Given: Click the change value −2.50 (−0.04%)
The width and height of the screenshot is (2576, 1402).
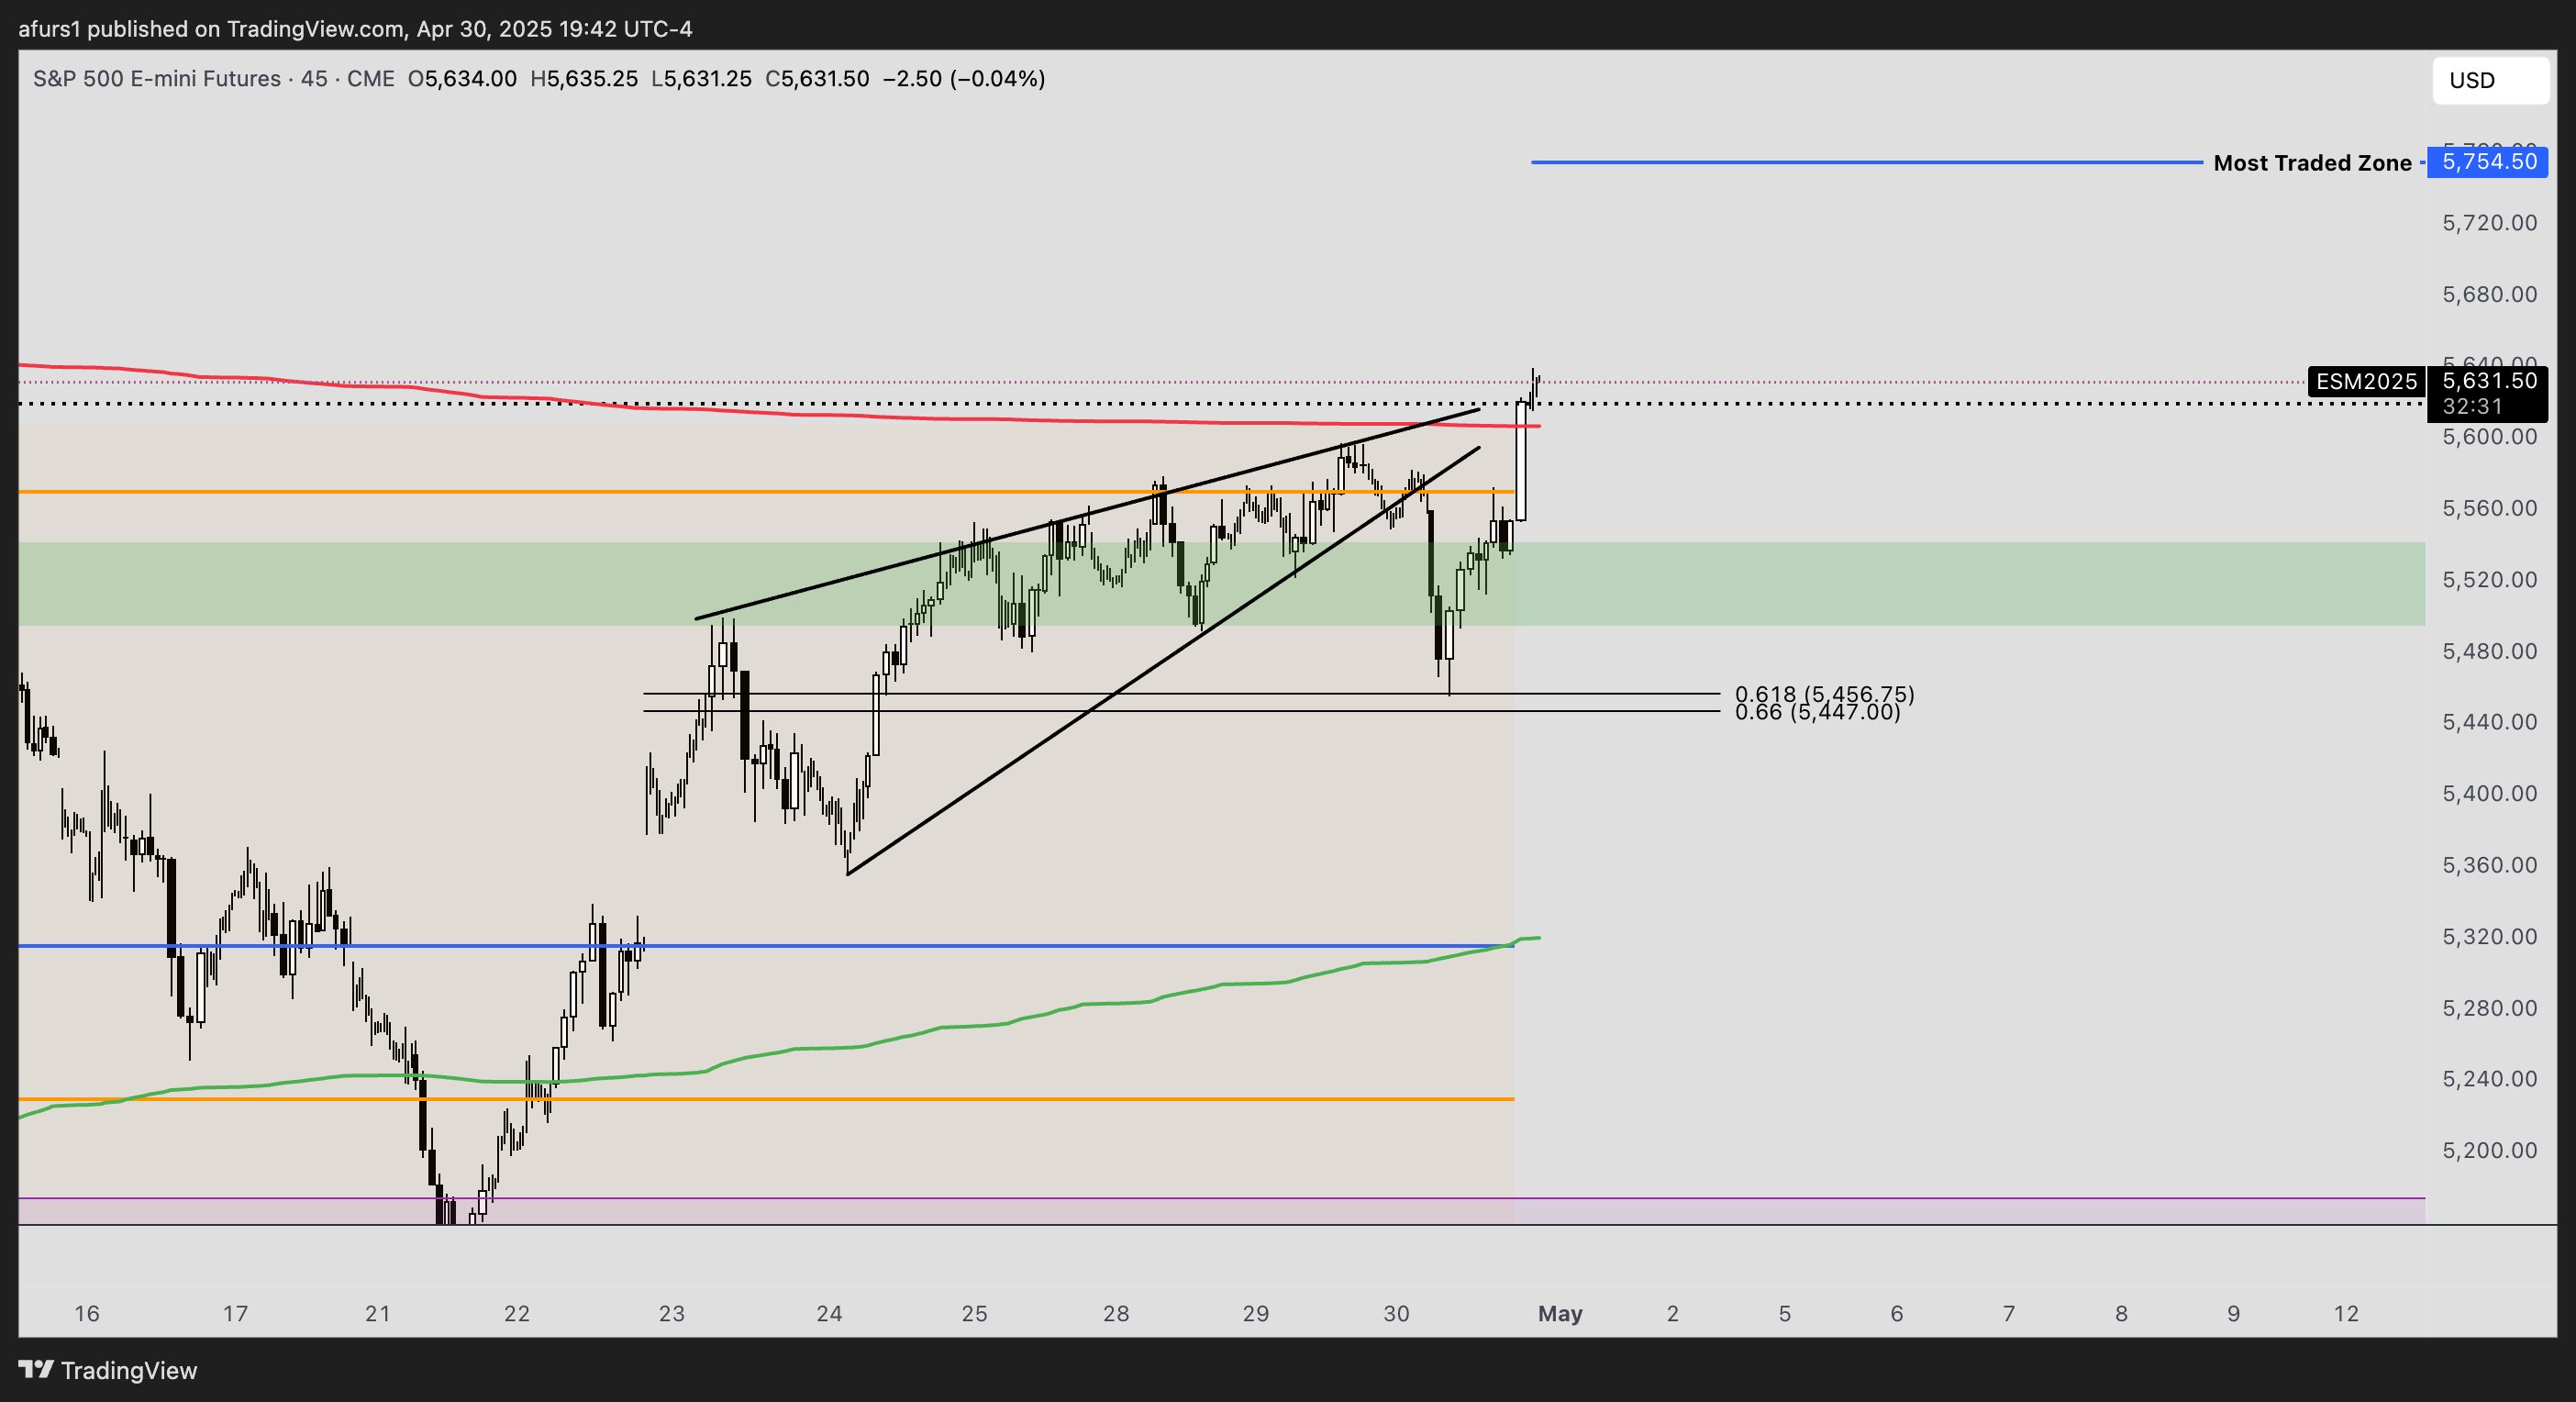Looking at the screenshot, I should pyautogui.click(x=964, y=79).
